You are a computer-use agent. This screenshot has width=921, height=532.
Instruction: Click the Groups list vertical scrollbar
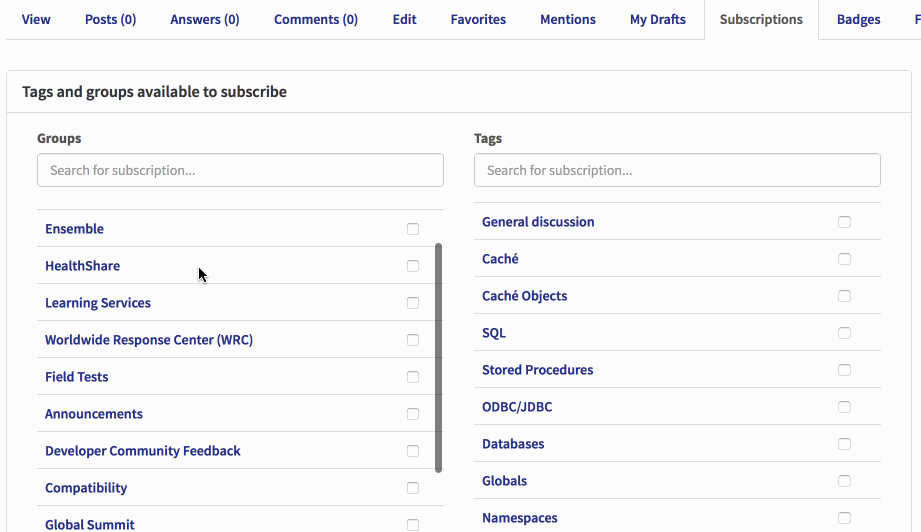(x=438, y=358)
